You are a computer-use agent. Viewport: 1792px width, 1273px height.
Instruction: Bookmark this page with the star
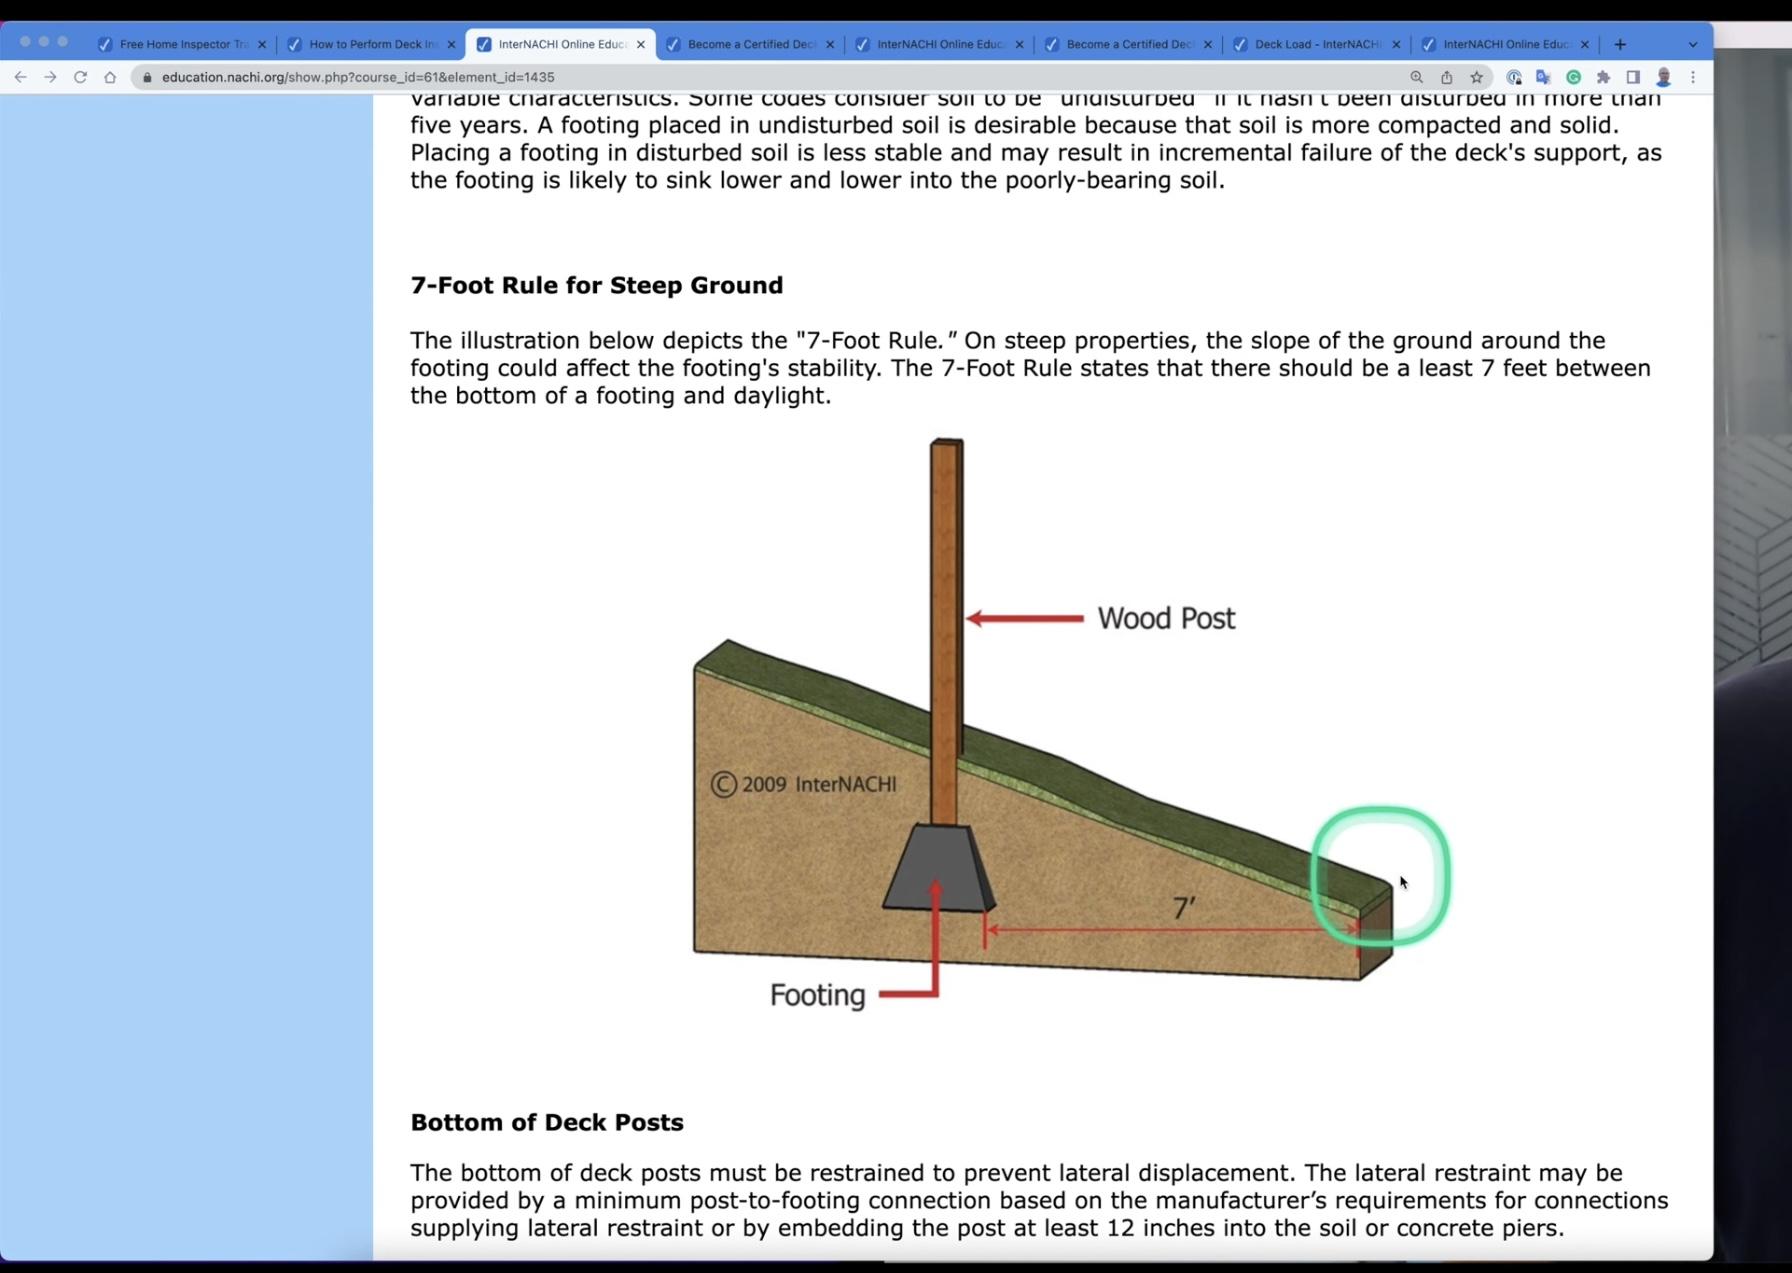(x=1476, y=77)
